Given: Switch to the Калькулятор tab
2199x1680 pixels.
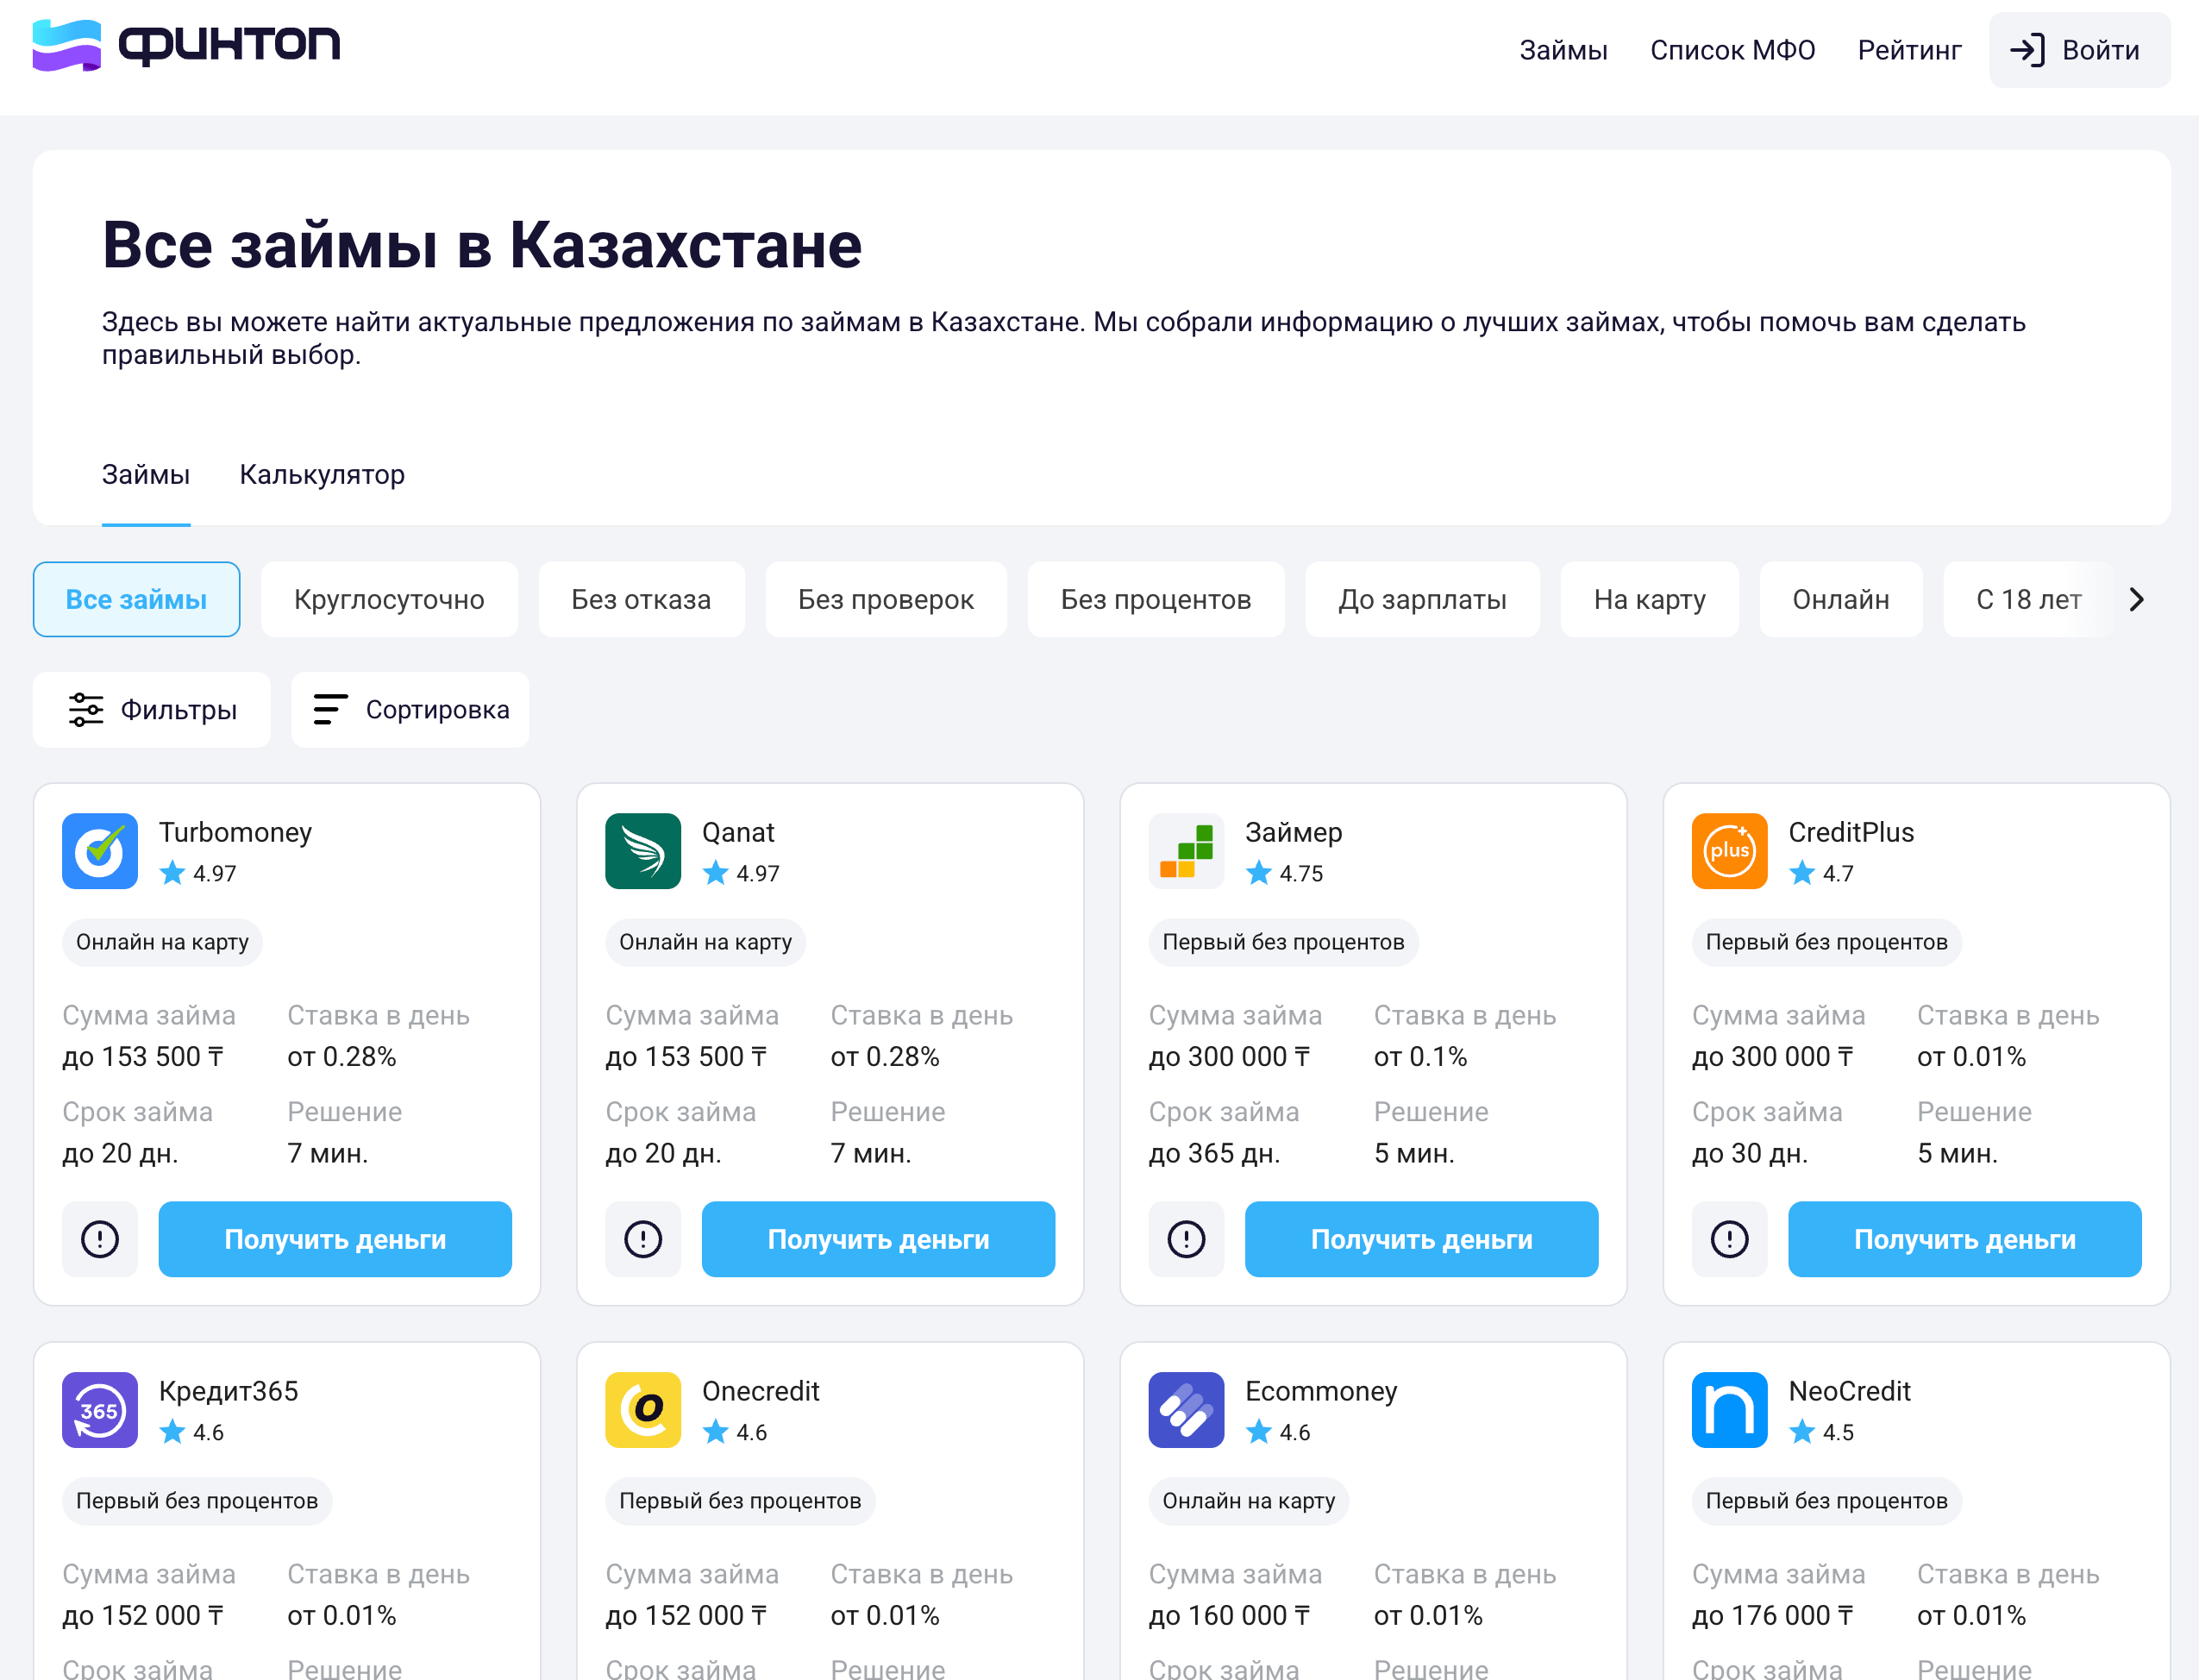Looking at the screenshot, I should click(322, 474).
